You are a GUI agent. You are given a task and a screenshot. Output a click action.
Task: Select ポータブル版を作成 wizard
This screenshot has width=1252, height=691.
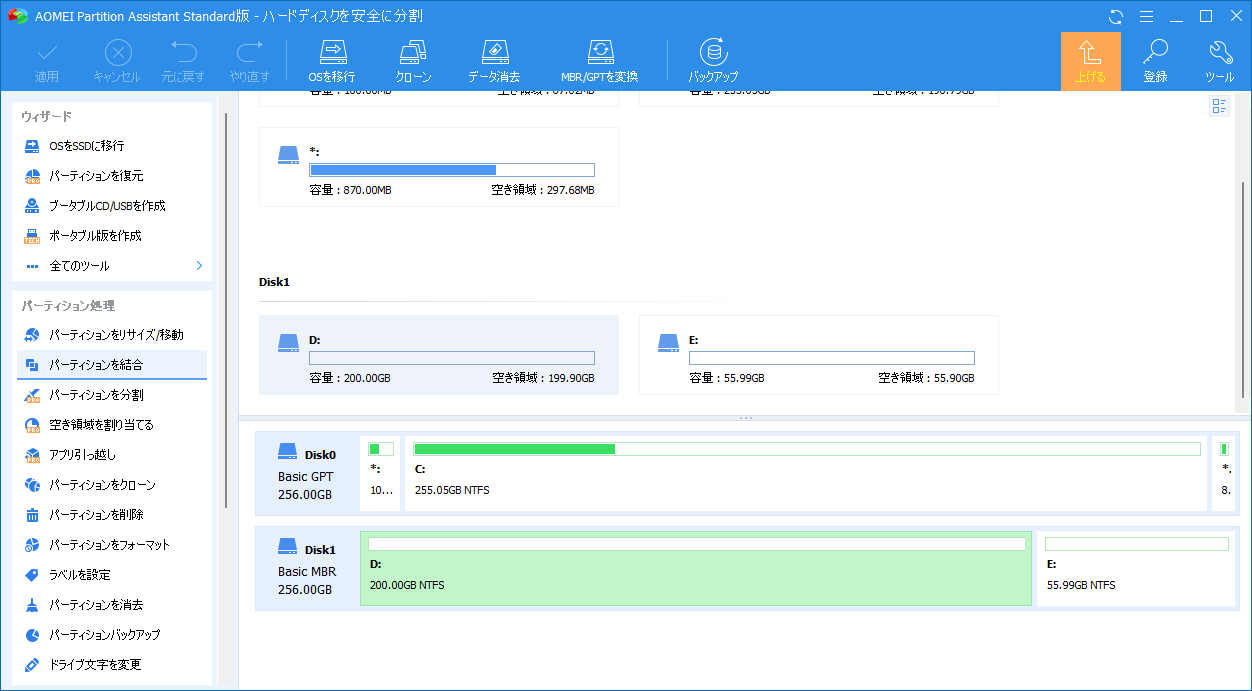[114, 236]
